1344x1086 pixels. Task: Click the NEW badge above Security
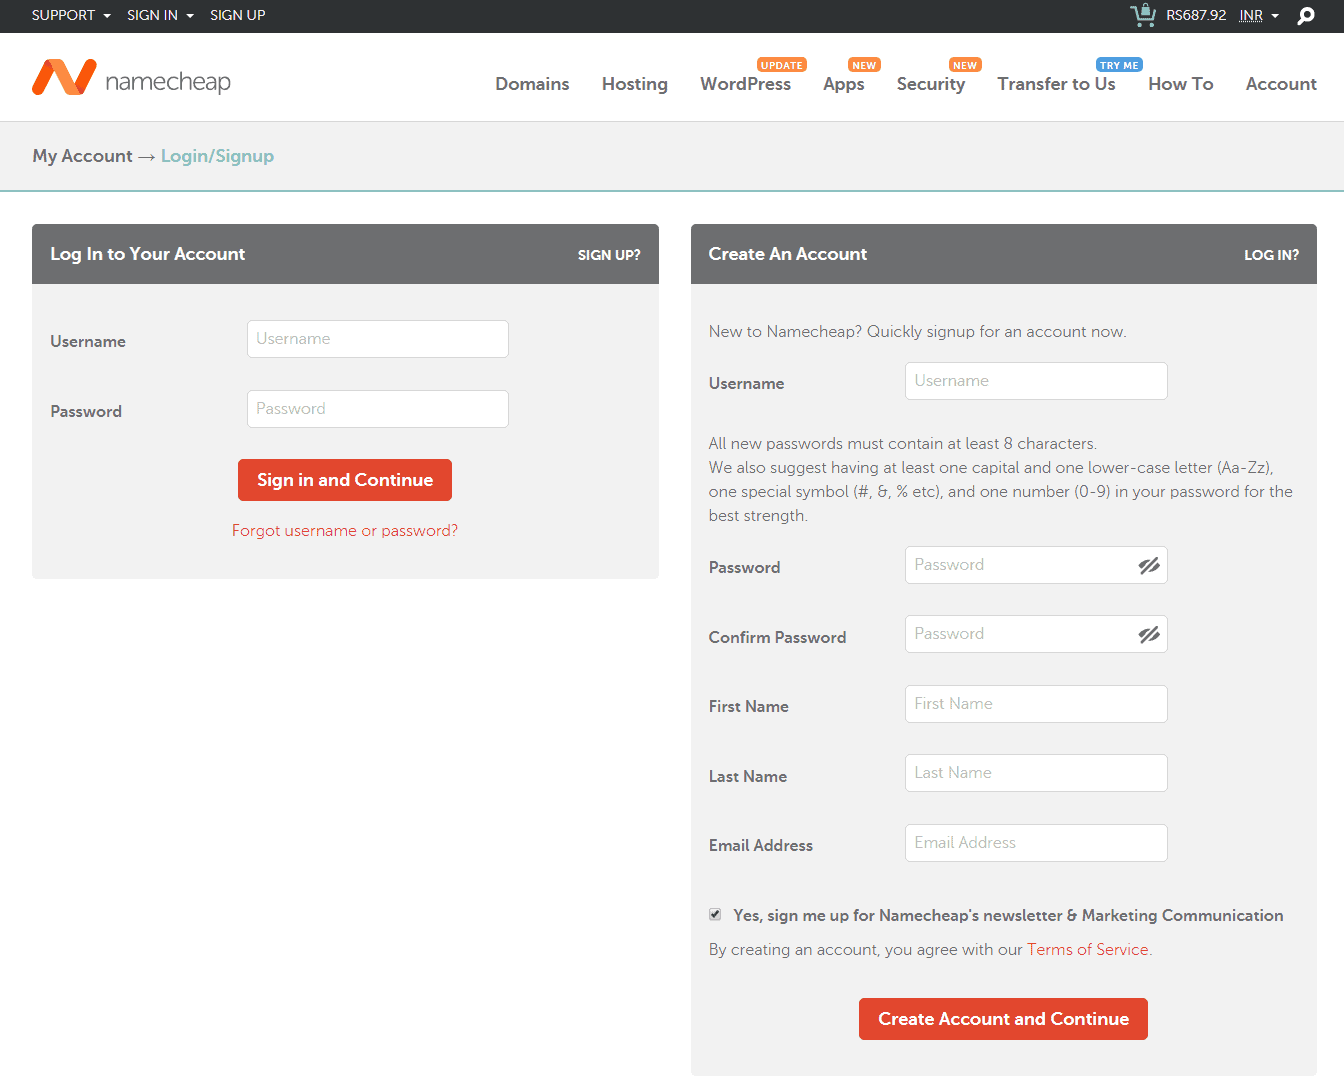pyautogui.click(x=965, y=65)
